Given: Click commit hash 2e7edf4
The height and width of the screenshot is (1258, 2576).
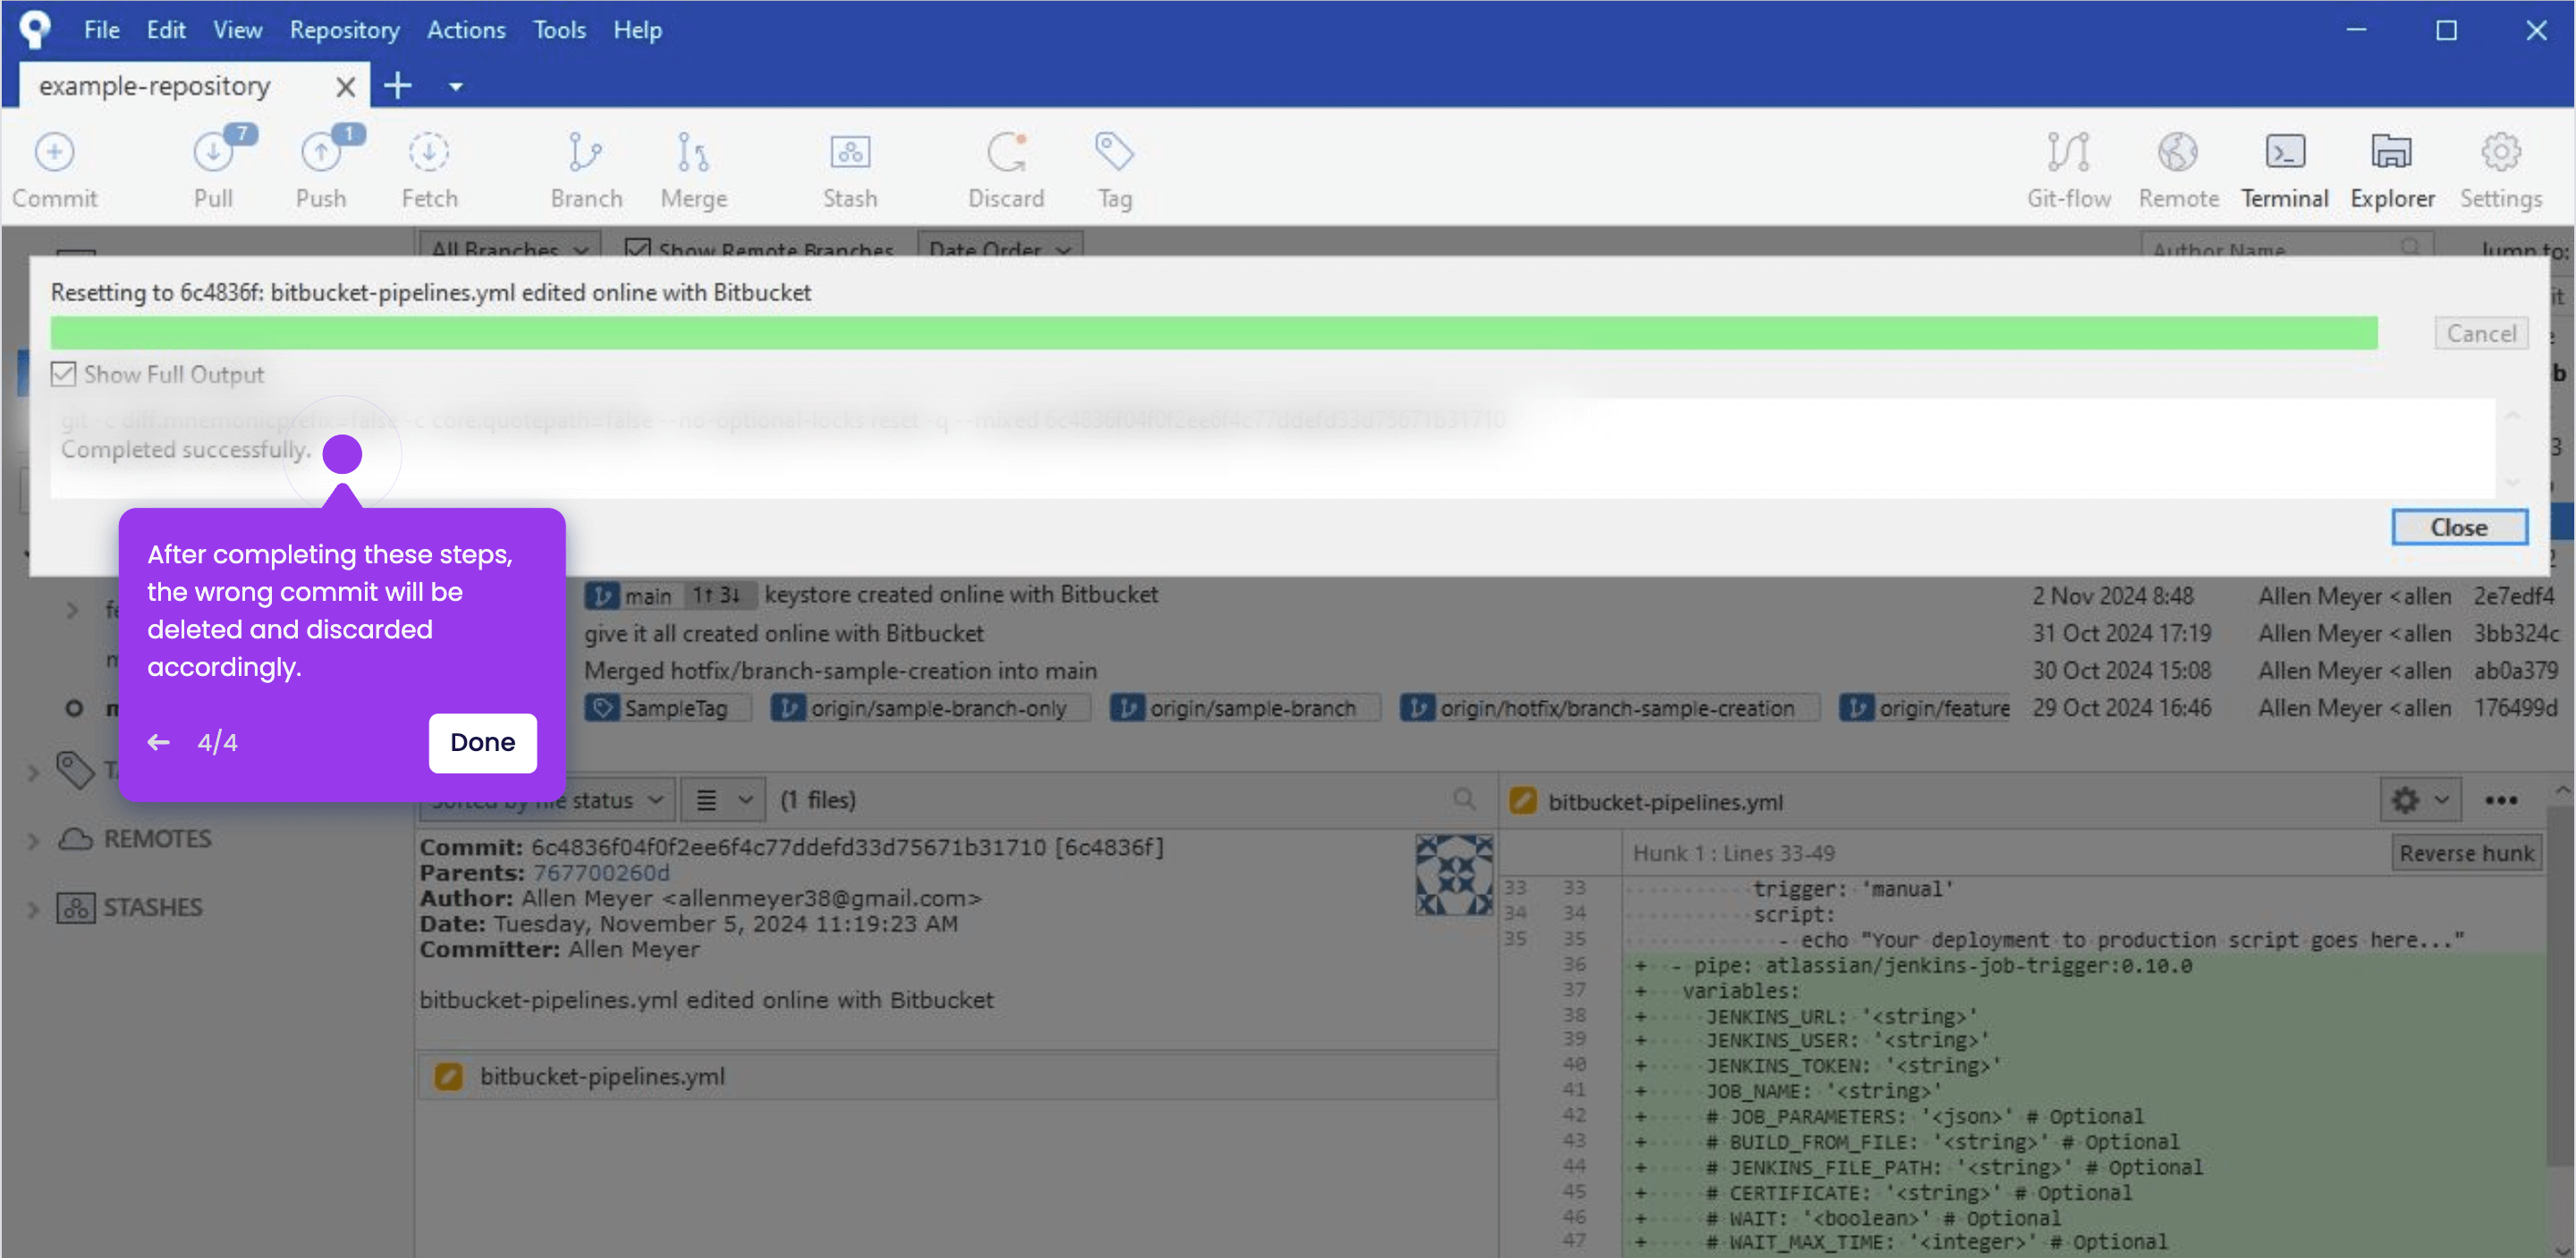Looking at the screenshot, I should pyautogui.click(x=2513, y=596).
